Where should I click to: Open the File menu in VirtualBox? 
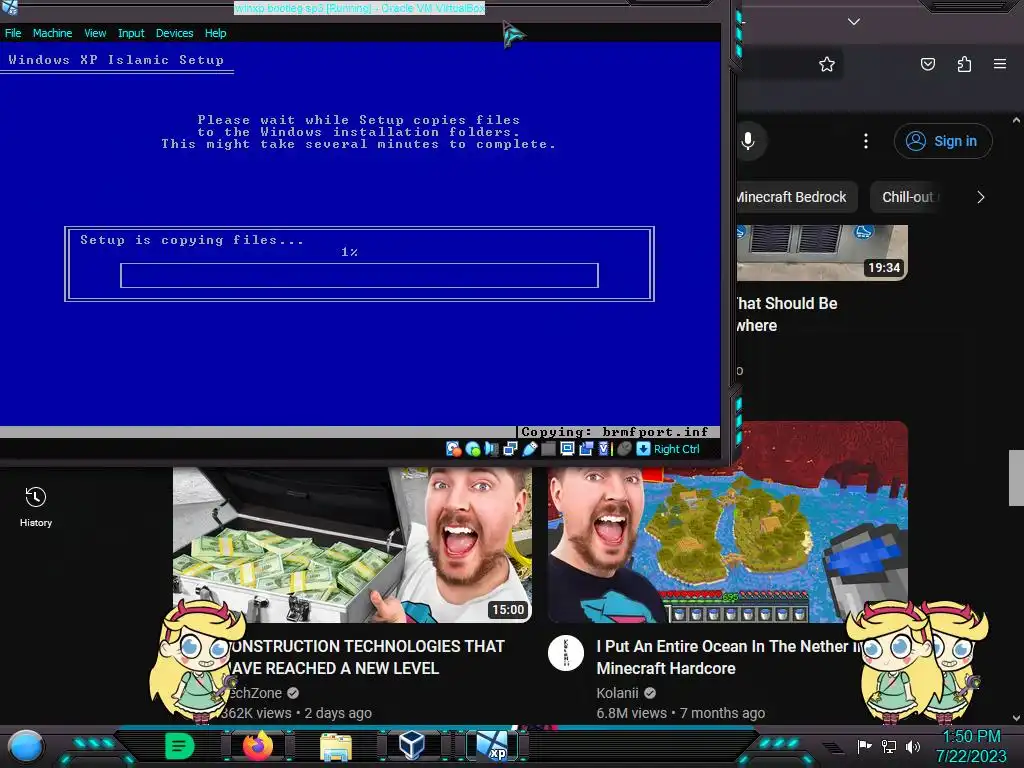(x=13, y=33)
